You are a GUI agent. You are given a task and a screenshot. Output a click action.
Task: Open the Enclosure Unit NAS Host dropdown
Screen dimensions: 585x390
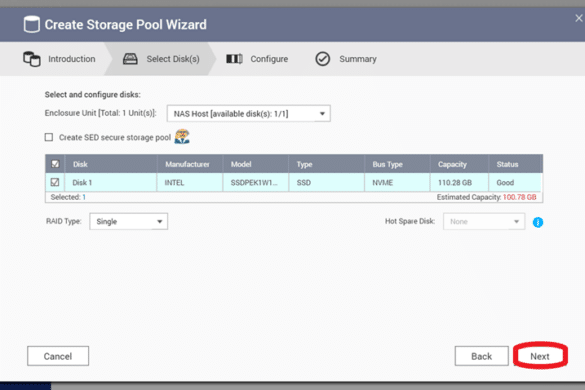click(x=248, y=113)
